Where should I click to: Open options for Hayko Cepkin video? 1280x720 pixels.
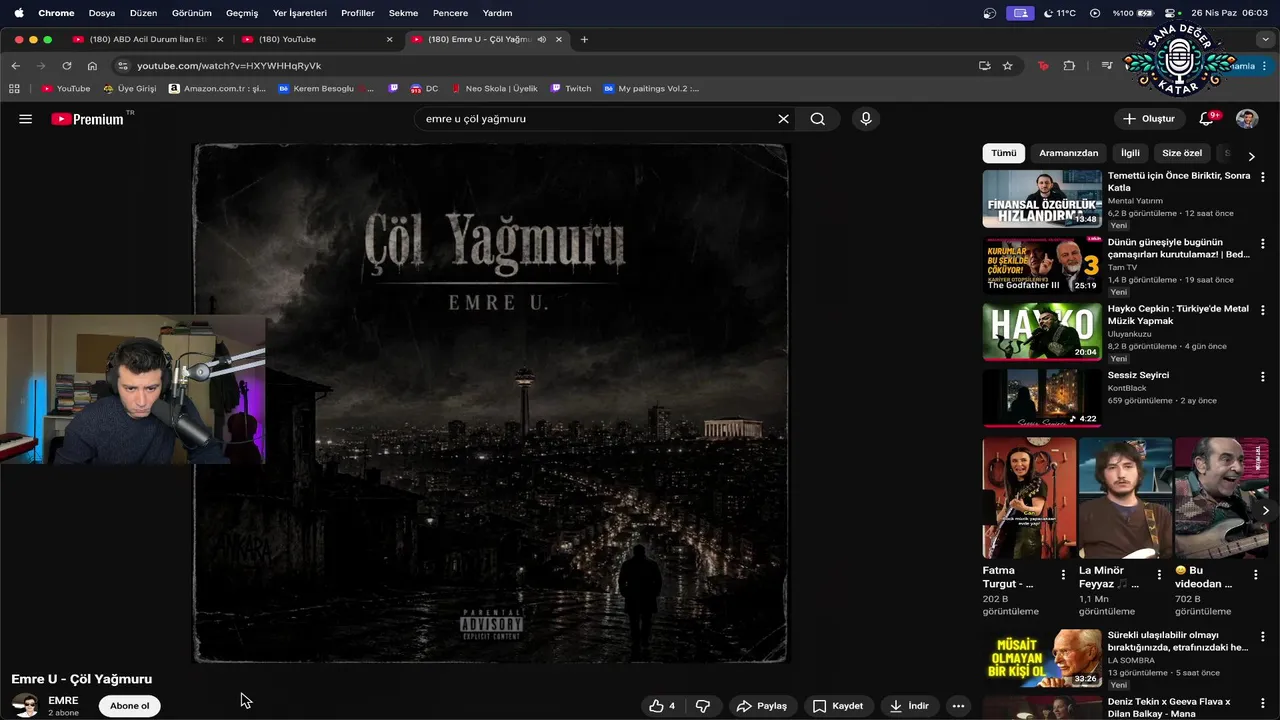tap(1262, 310)
